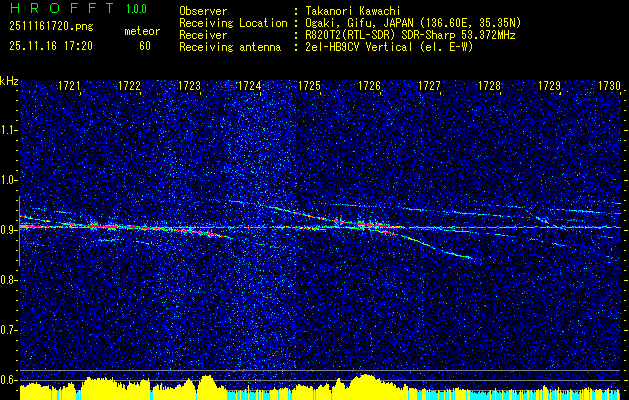Click the Observer label

tap(203, 11)
